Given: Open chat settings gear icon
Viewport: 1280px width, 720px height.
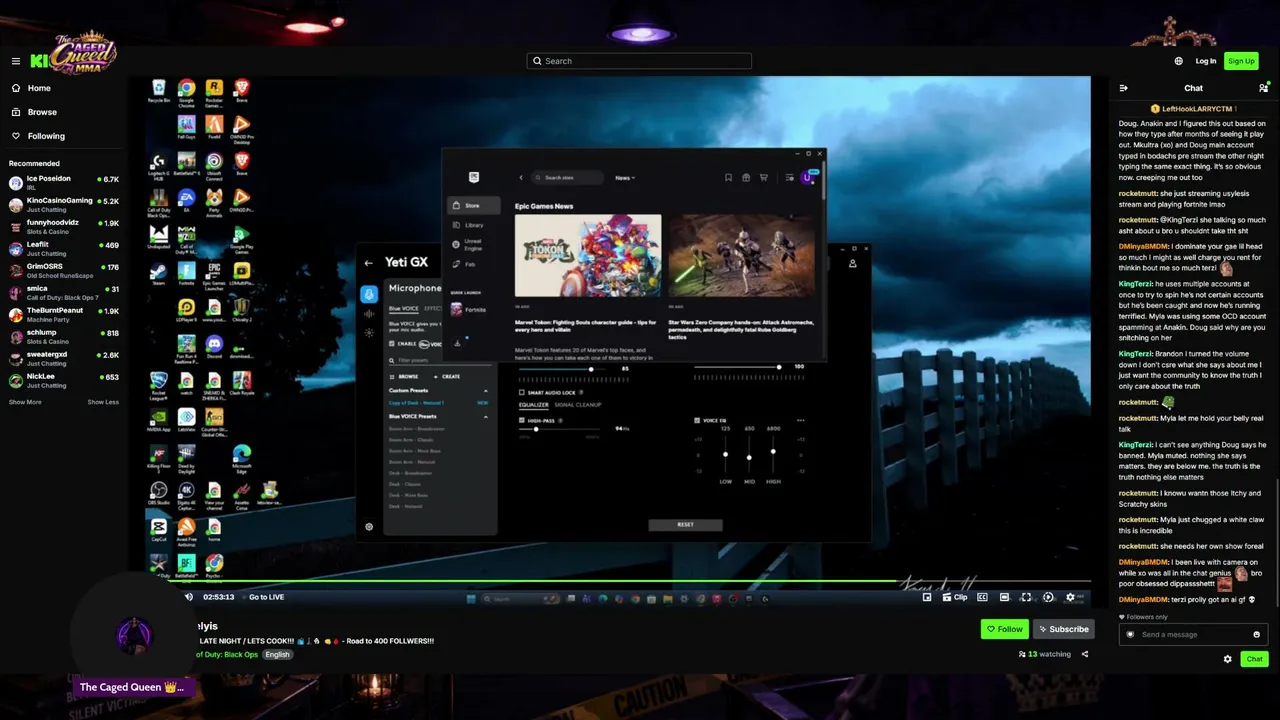Looking at the screenshot, I should click(1228, 659).
